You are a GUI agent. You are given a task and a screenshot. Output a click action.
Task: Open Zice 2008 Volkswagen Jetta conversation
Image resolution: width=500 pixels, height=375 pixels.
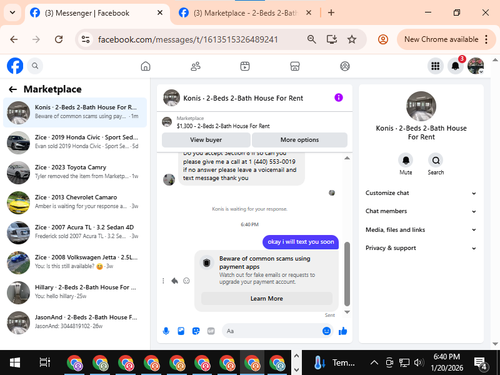coord(75,262)
